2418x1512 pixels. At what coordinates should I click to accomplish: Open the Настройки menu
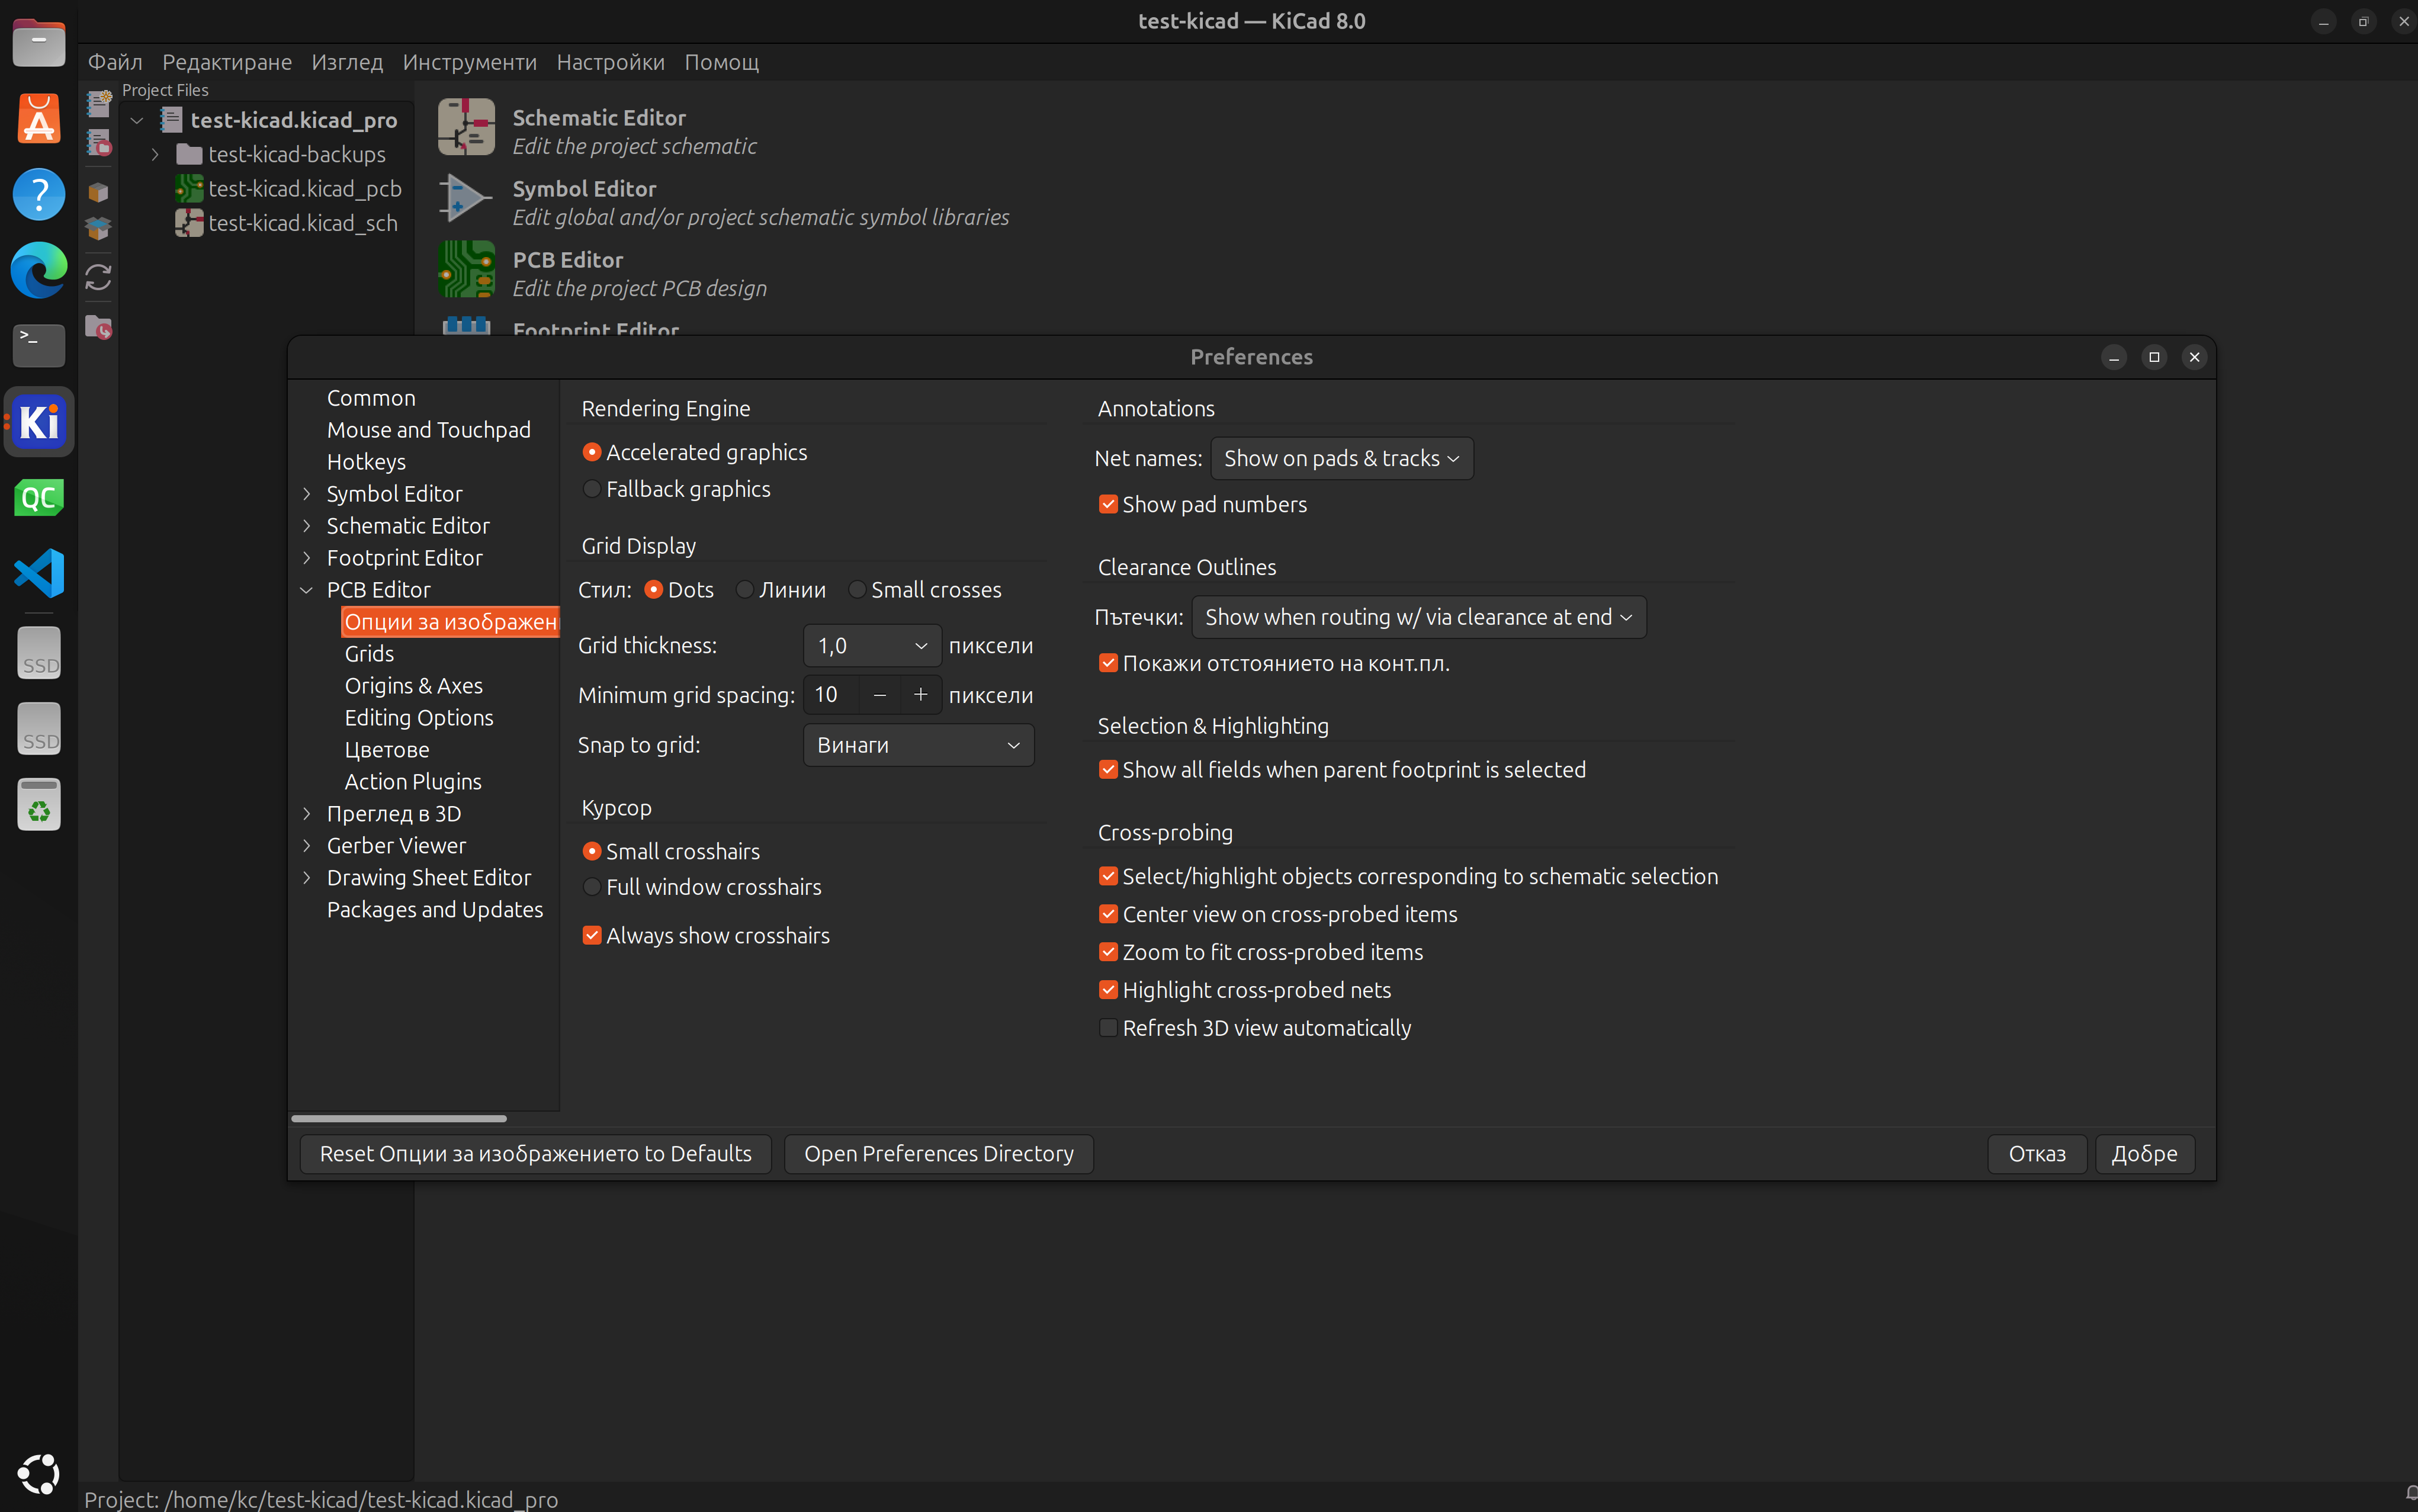pyautogui.click(x=610, y=62)
